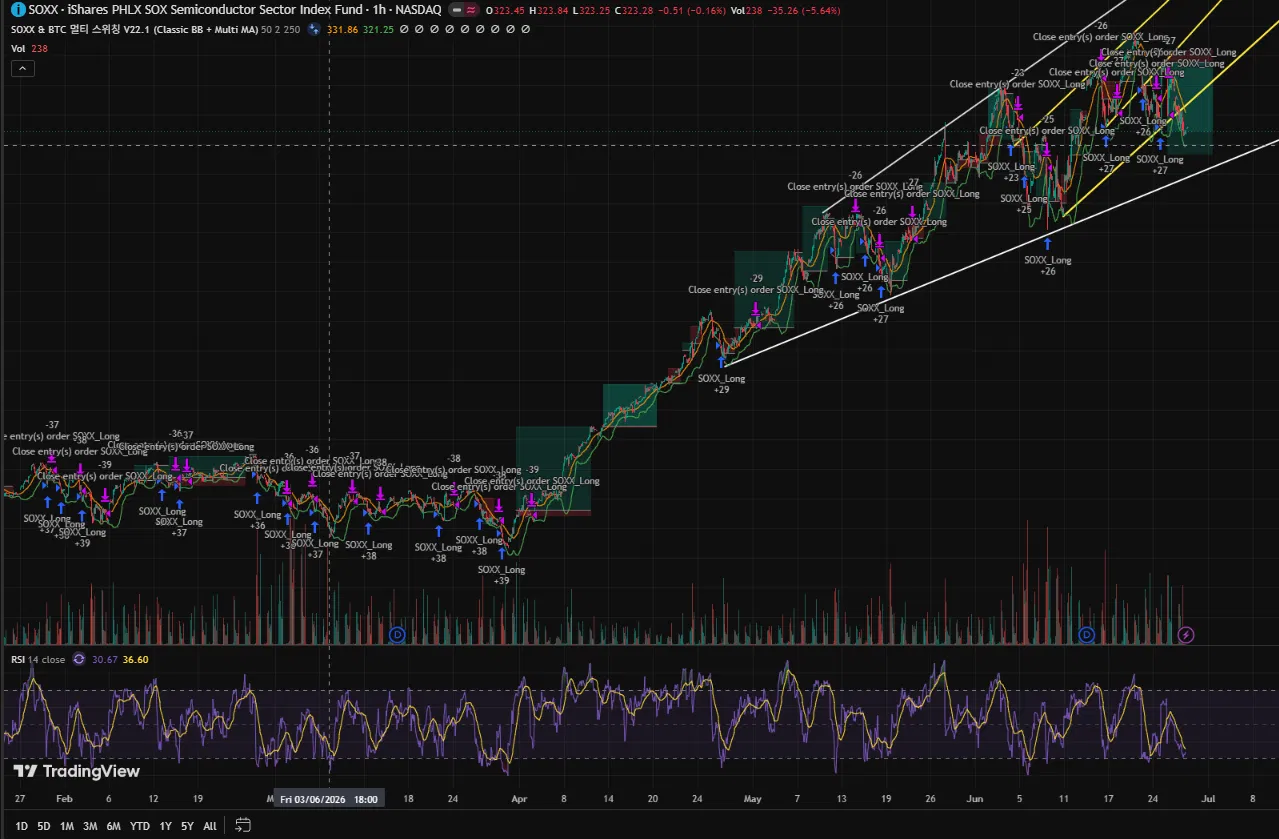
Task: Click the red 238 volume value
Action: (40, 48)
